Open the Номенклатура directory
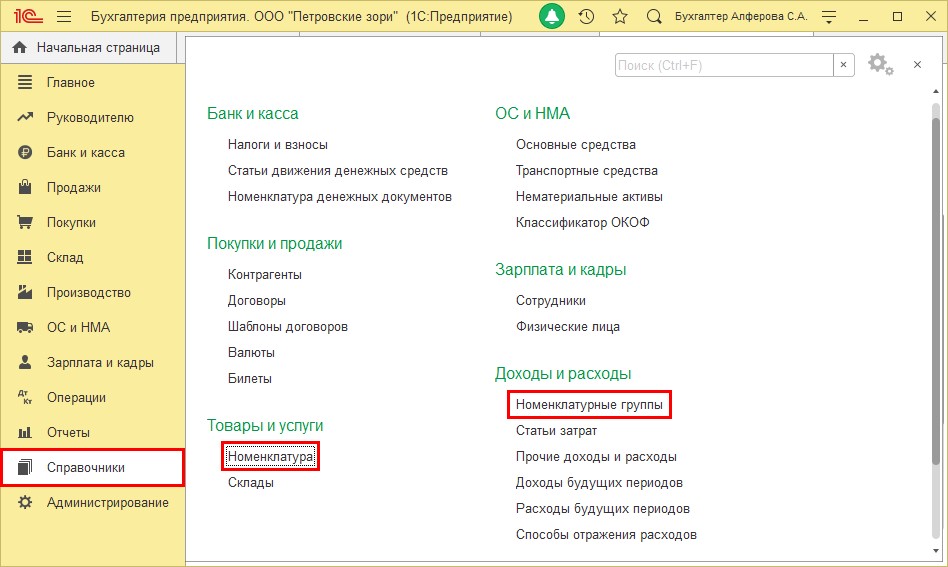This screenshot has width=948, height=567. click(x=270, y=456)
